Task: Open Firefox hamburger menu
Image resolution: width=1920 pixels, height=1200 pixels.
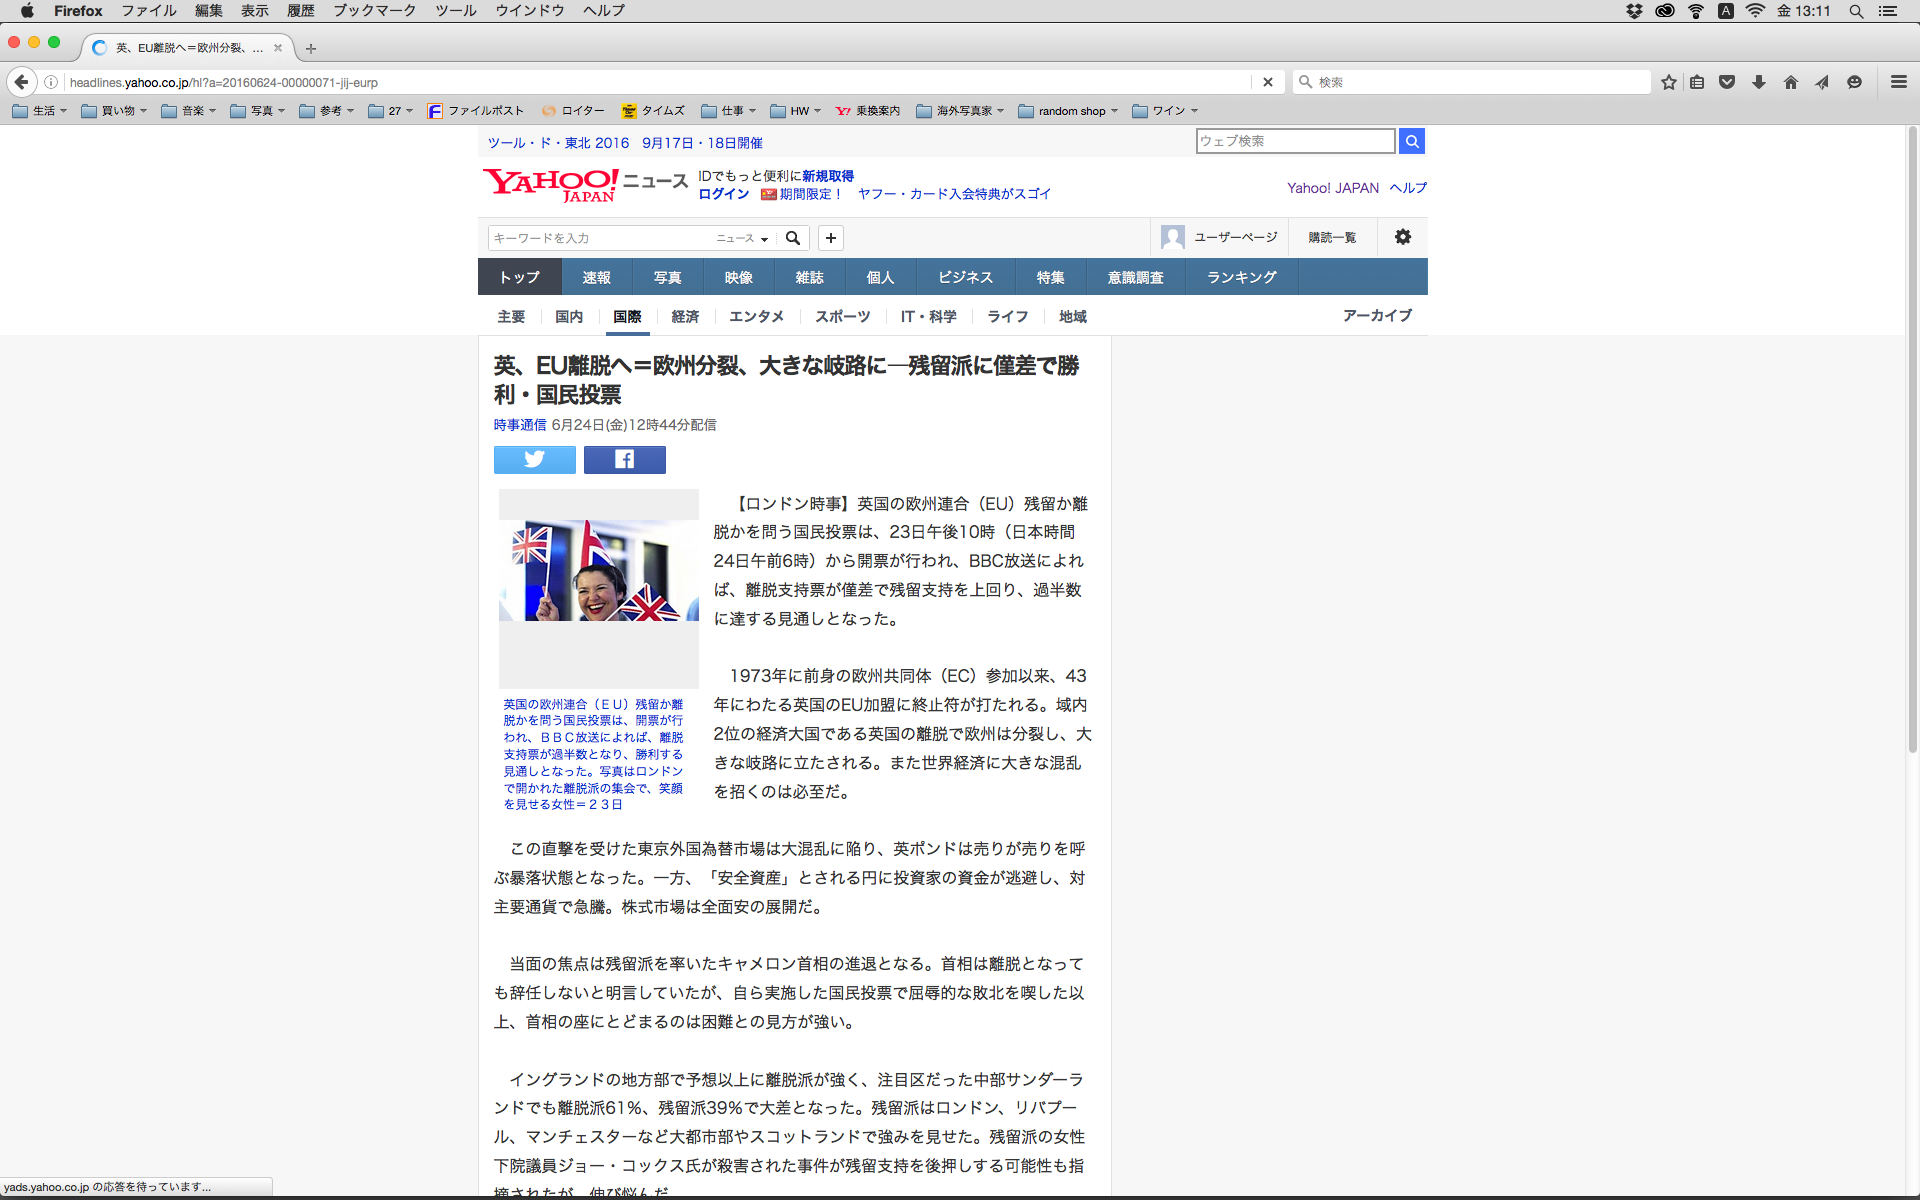Action: [1898, 82]
